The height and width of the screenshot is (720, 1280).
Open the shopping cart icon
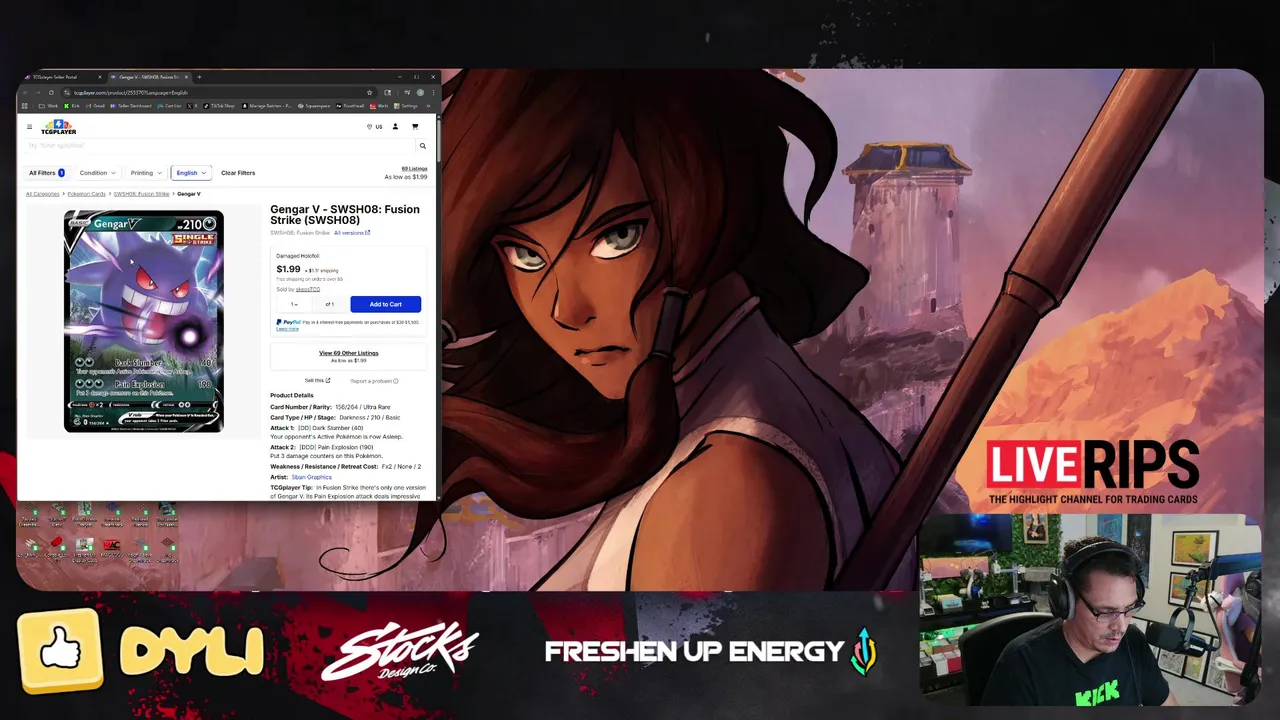coord(415,127)
